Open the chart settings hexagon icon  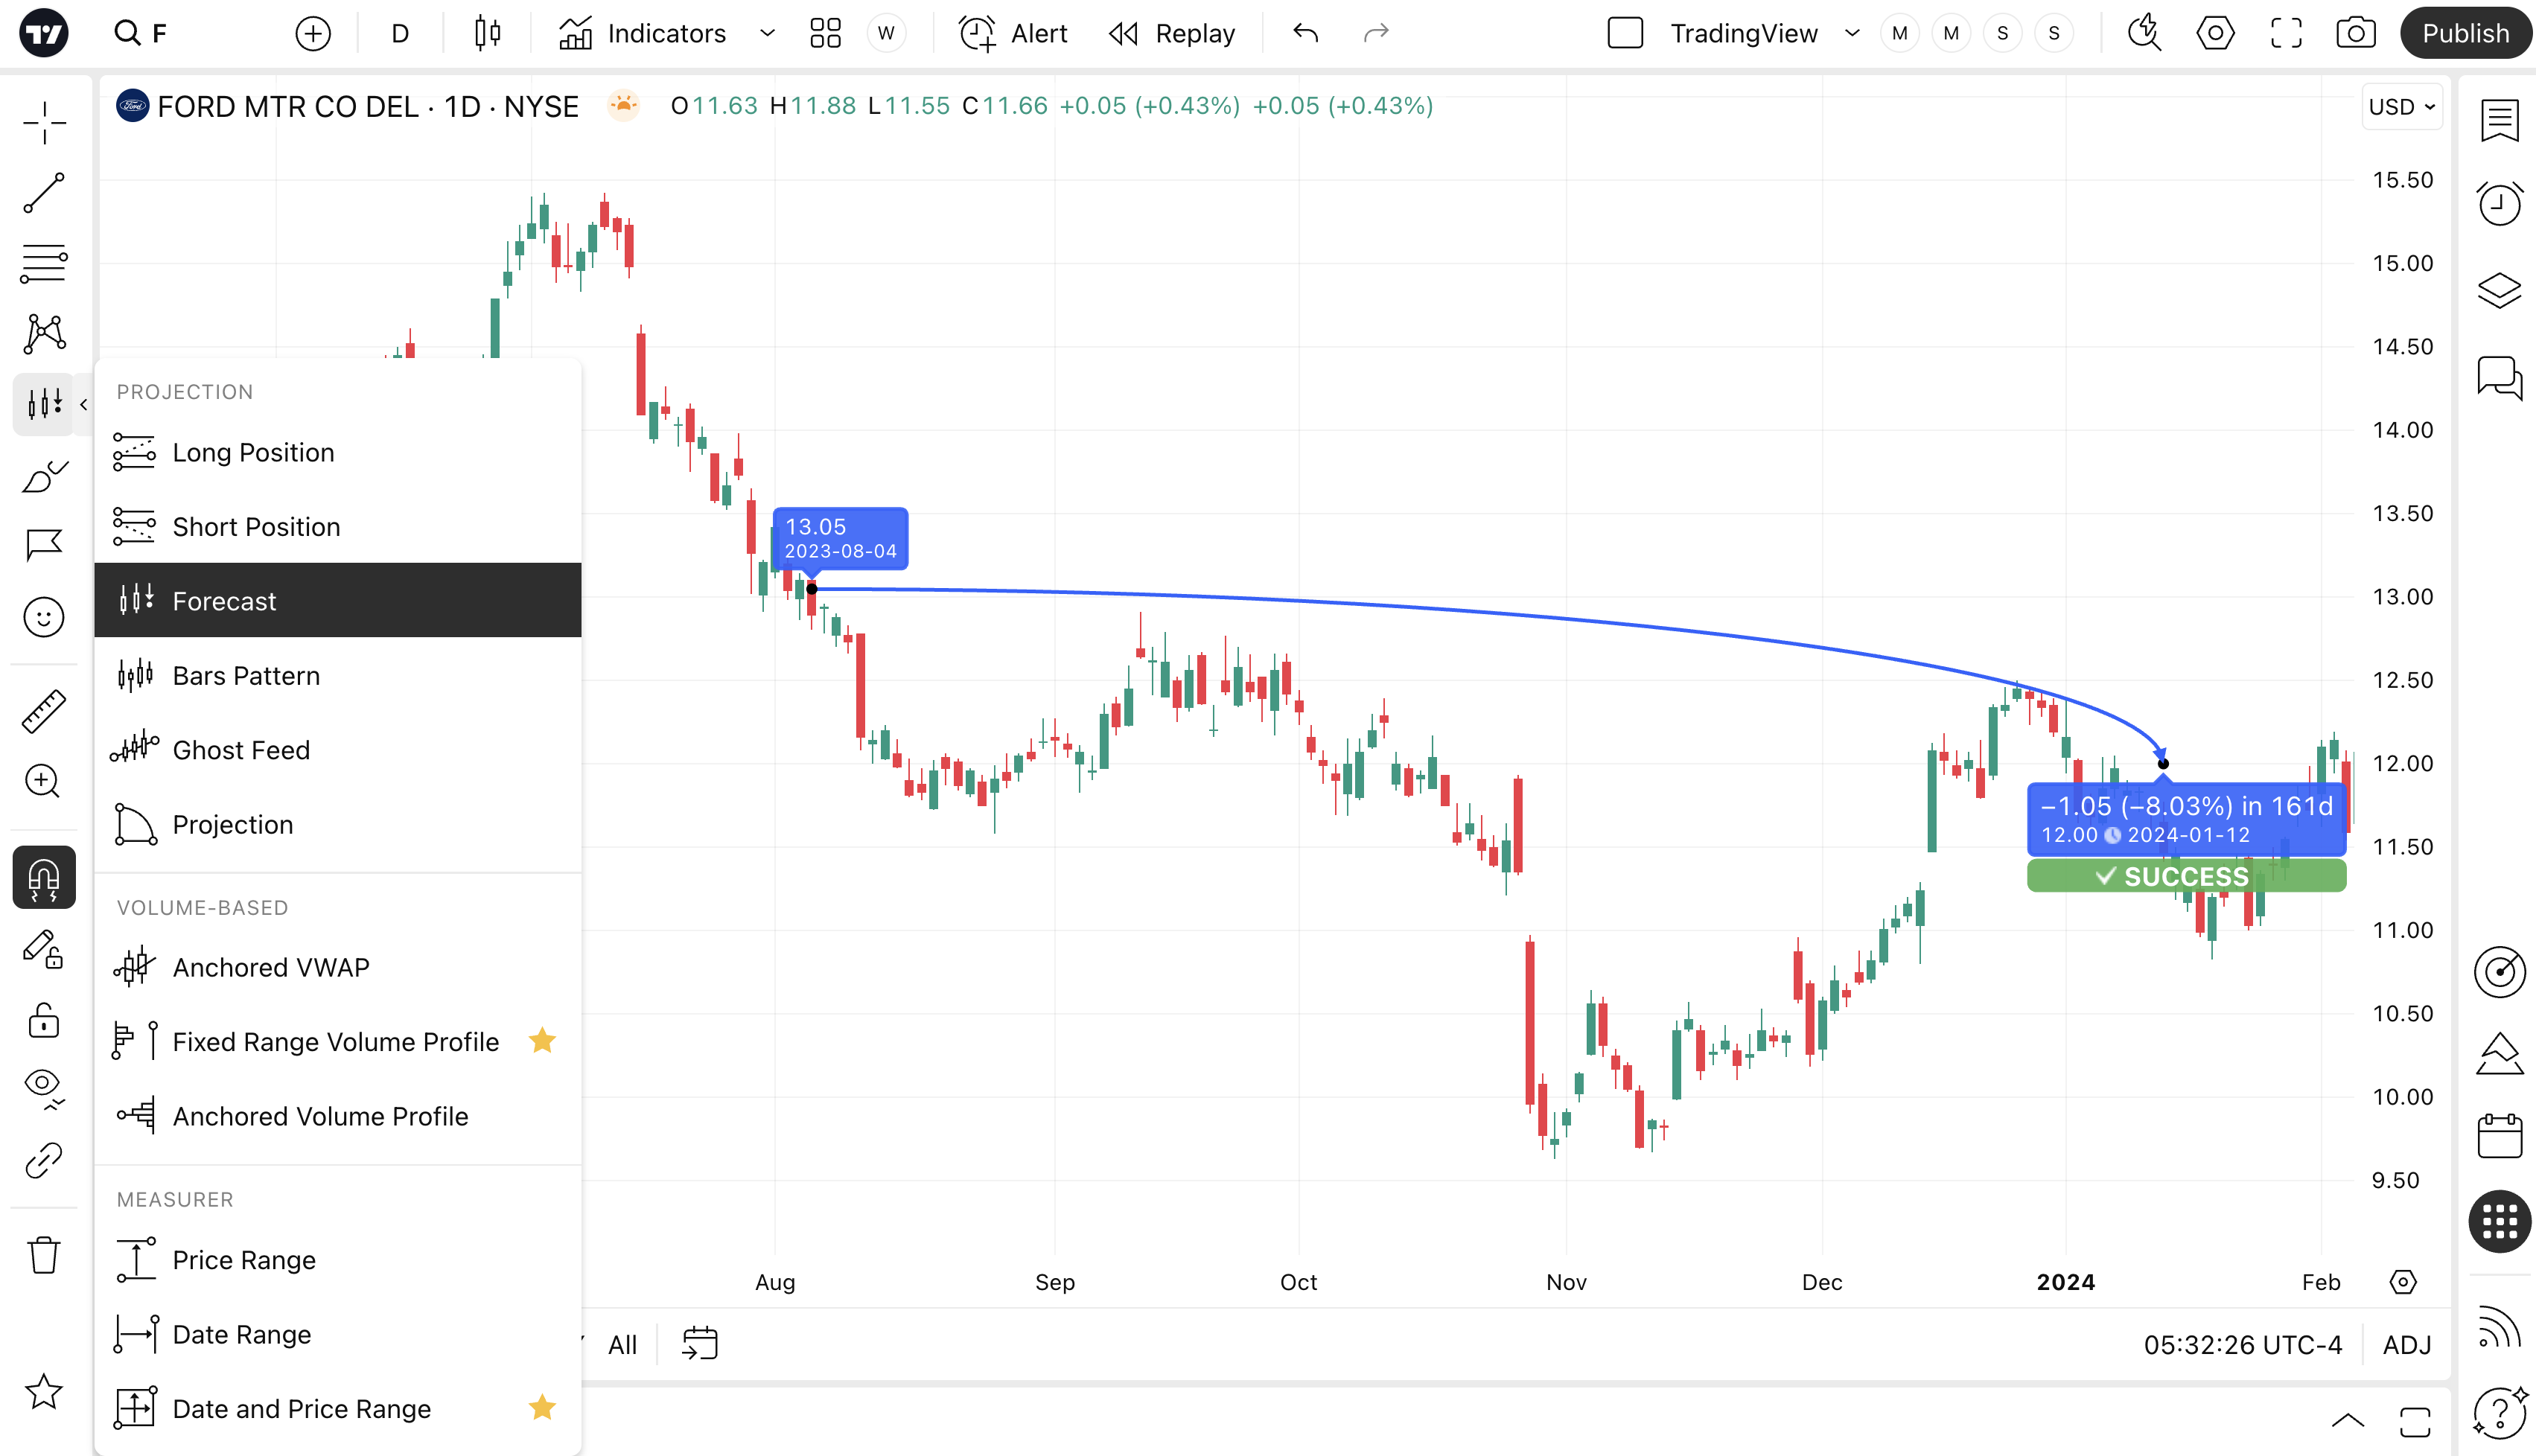(2215, 33)
